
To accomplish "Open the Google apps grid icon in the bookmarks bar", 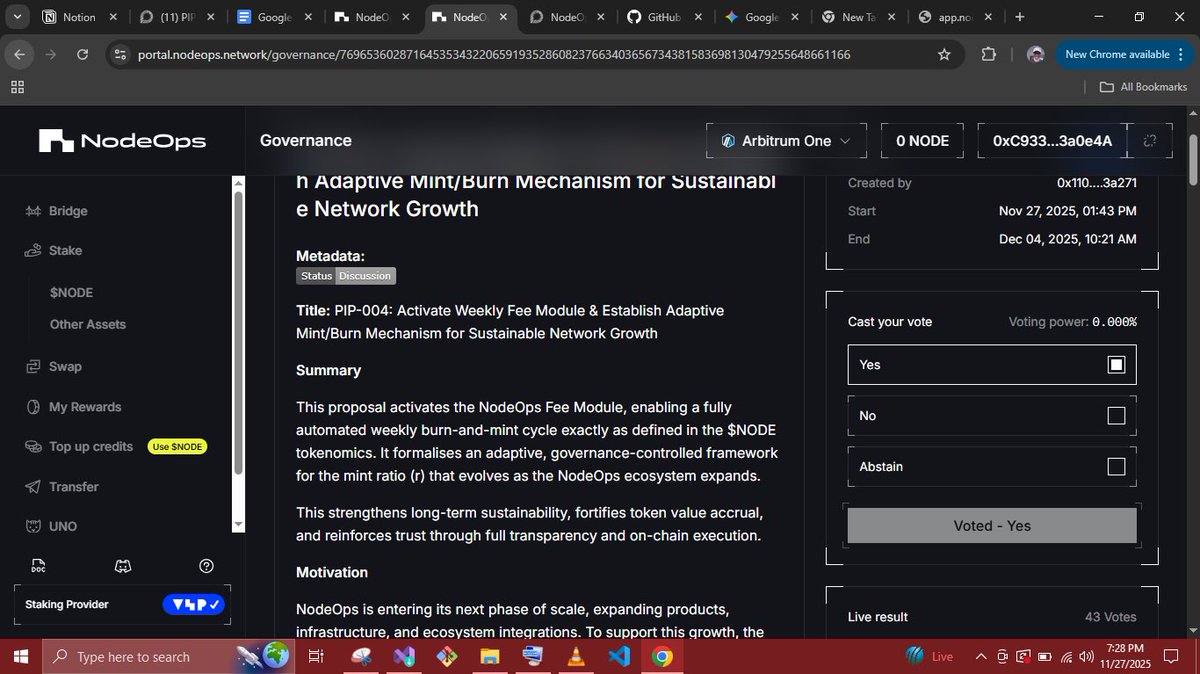I will pyautogui.click(x=17, y=87).
